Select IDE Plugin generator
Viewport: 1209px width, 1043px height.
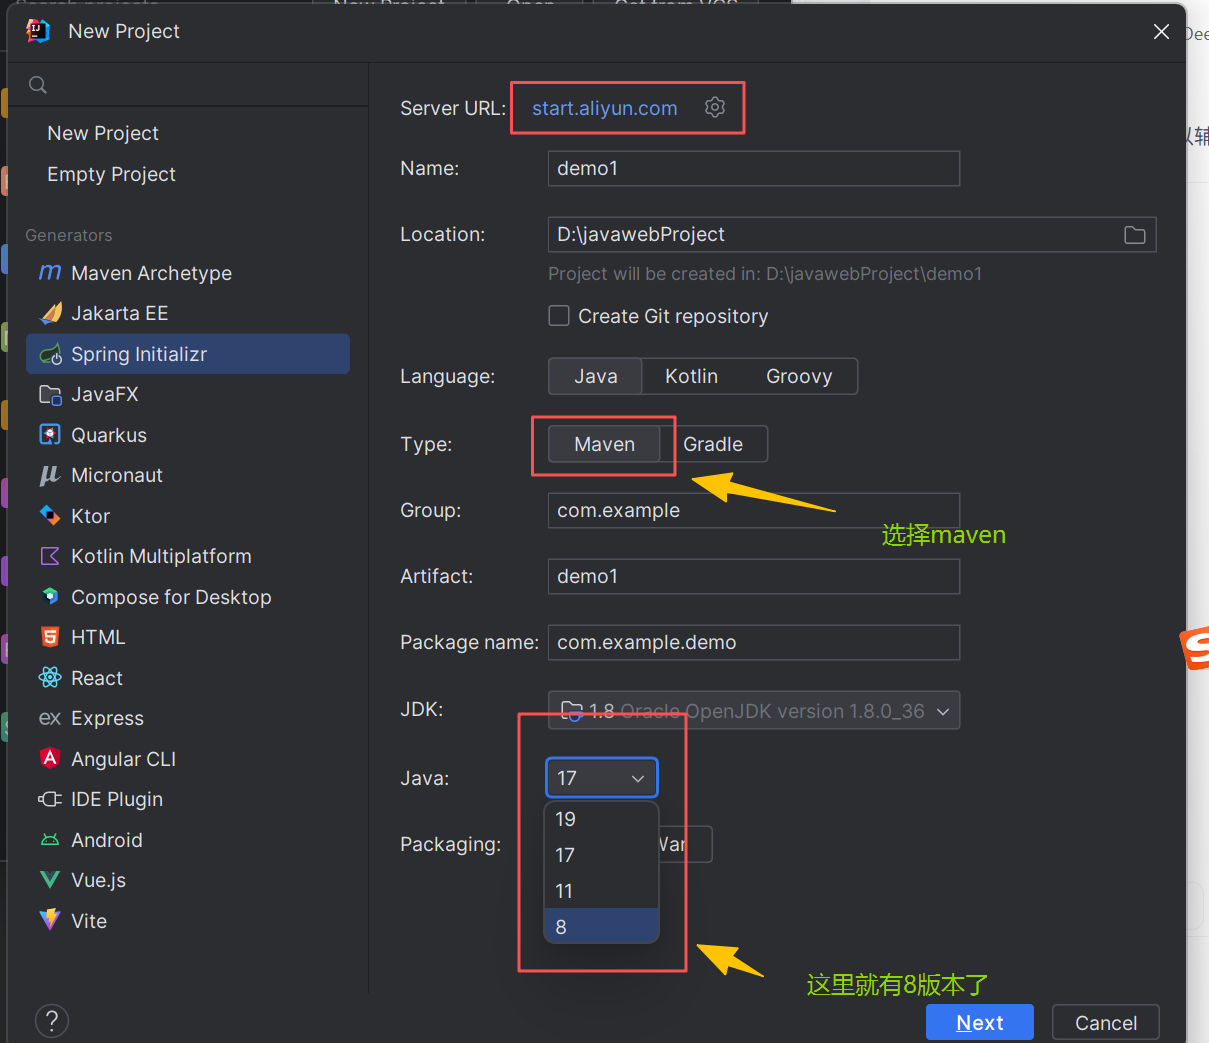click(188, 799)
